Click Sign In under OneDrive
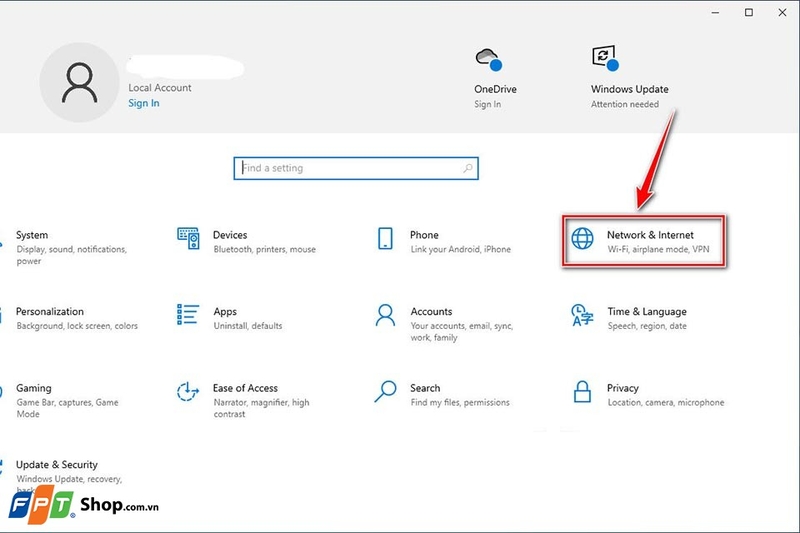 (x=487, y=104)
